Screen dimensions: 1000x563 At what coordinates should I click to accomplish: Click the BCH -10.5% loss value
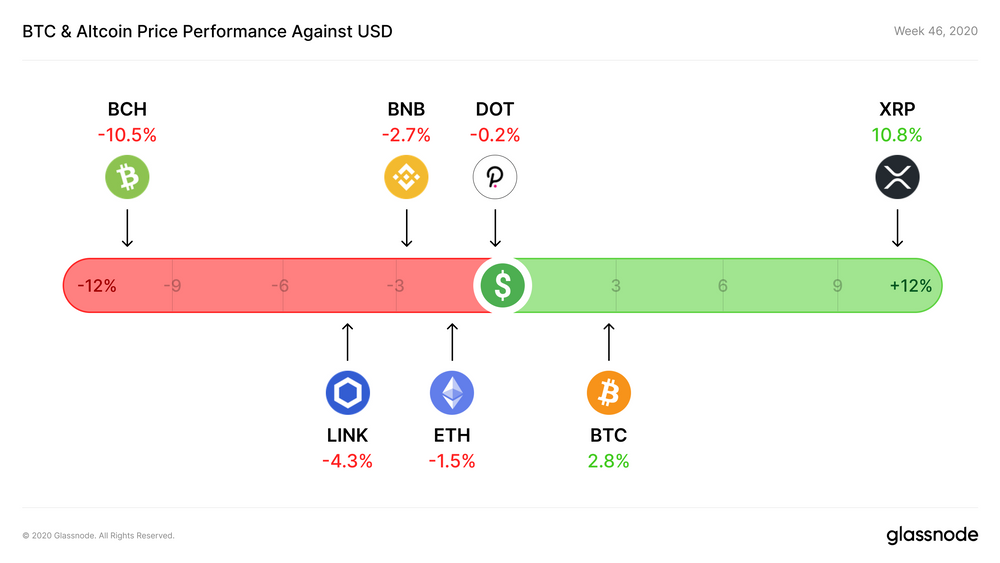click(127, 135)
